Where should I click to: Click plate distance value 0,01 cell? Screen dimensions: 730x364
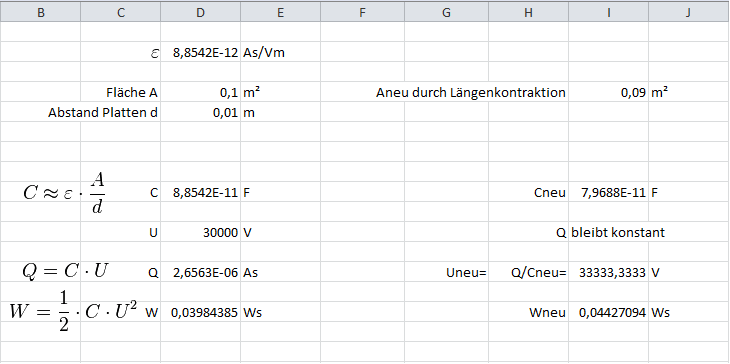[x=201, y=113]
